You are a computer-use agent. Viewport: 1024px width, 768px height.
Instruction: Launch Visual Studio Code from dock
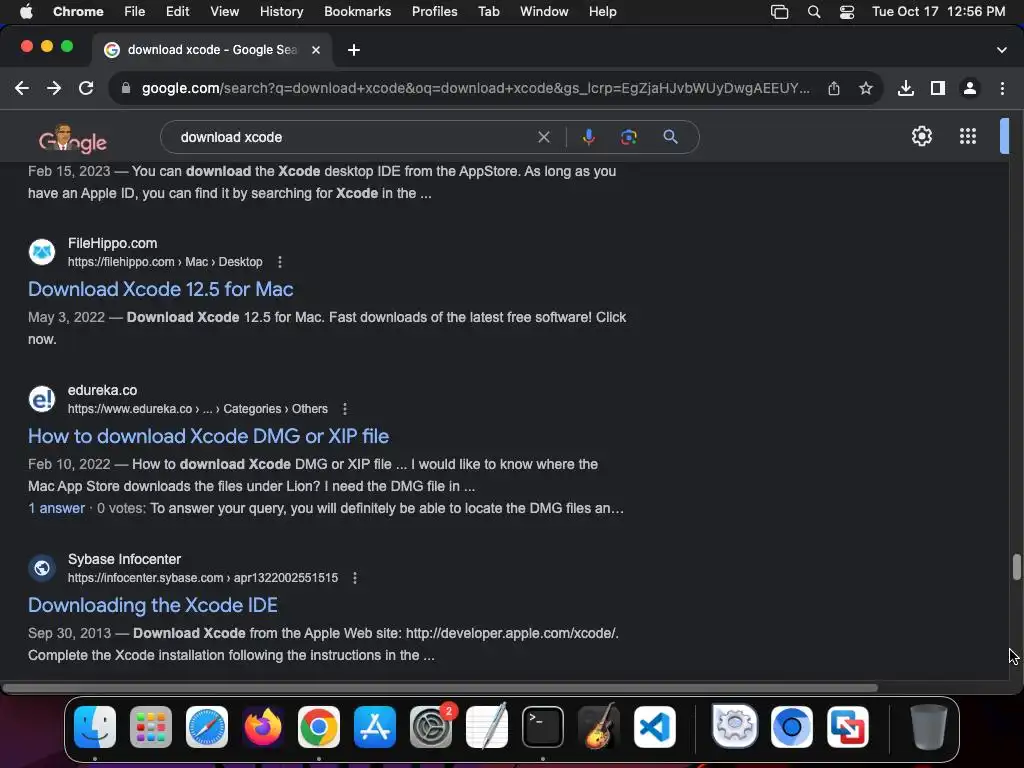(654, 727)
